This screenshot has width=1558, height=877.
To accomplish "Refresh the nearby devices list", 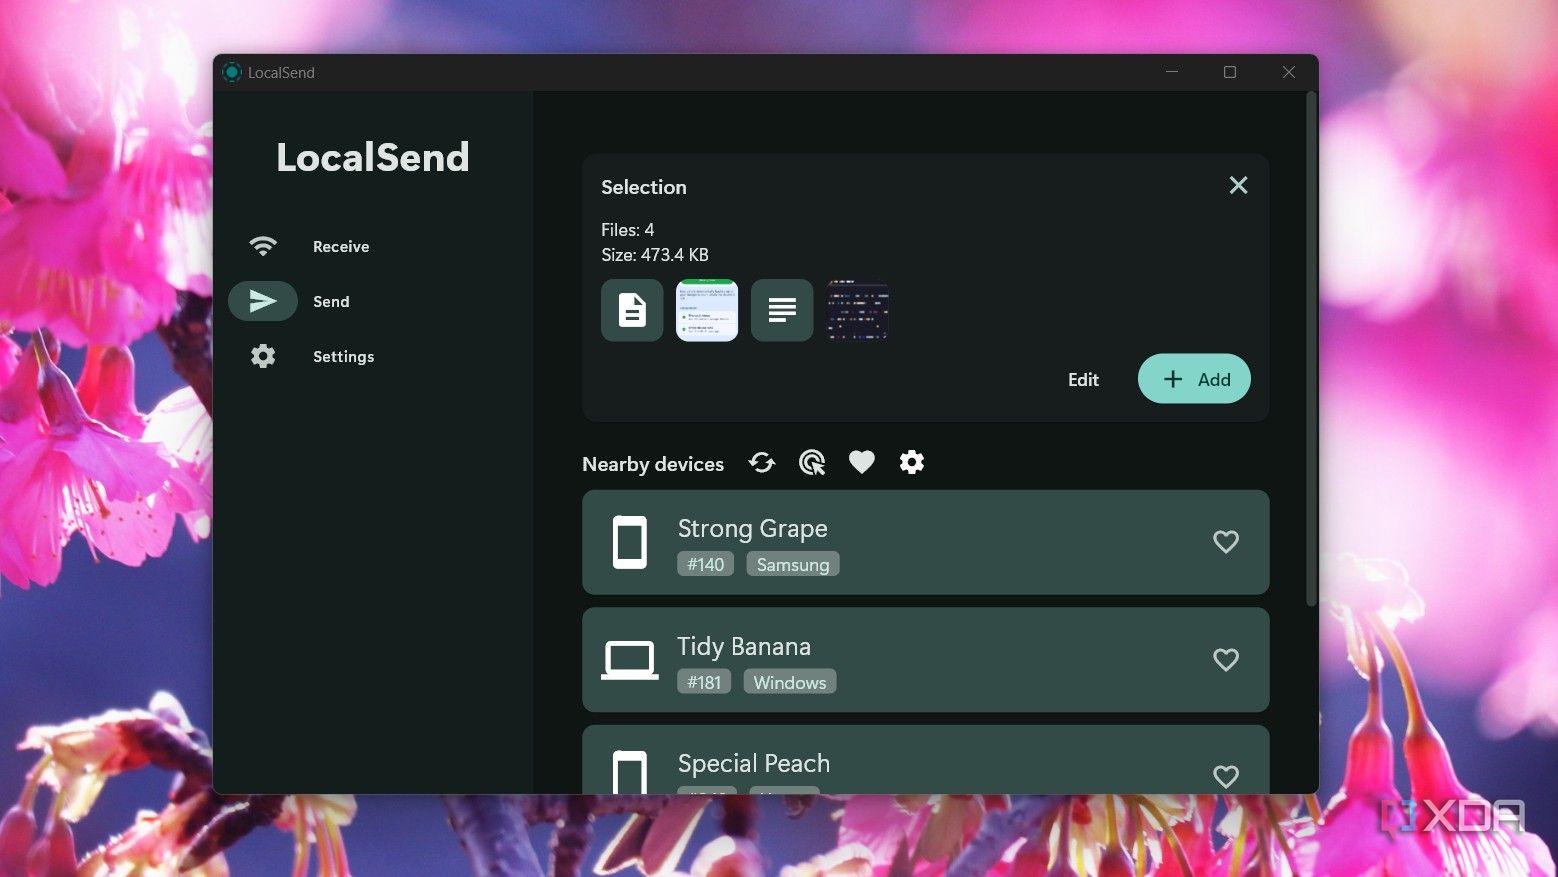I will click(x=762, y=462).
